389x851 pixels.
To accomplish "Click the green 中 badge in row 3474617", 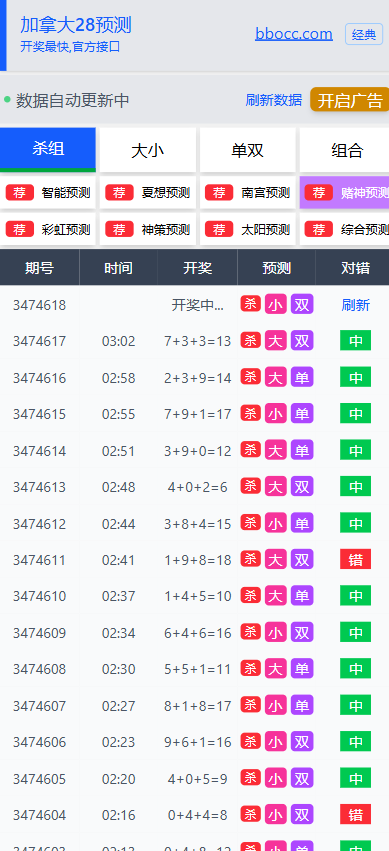I will 355,341.
